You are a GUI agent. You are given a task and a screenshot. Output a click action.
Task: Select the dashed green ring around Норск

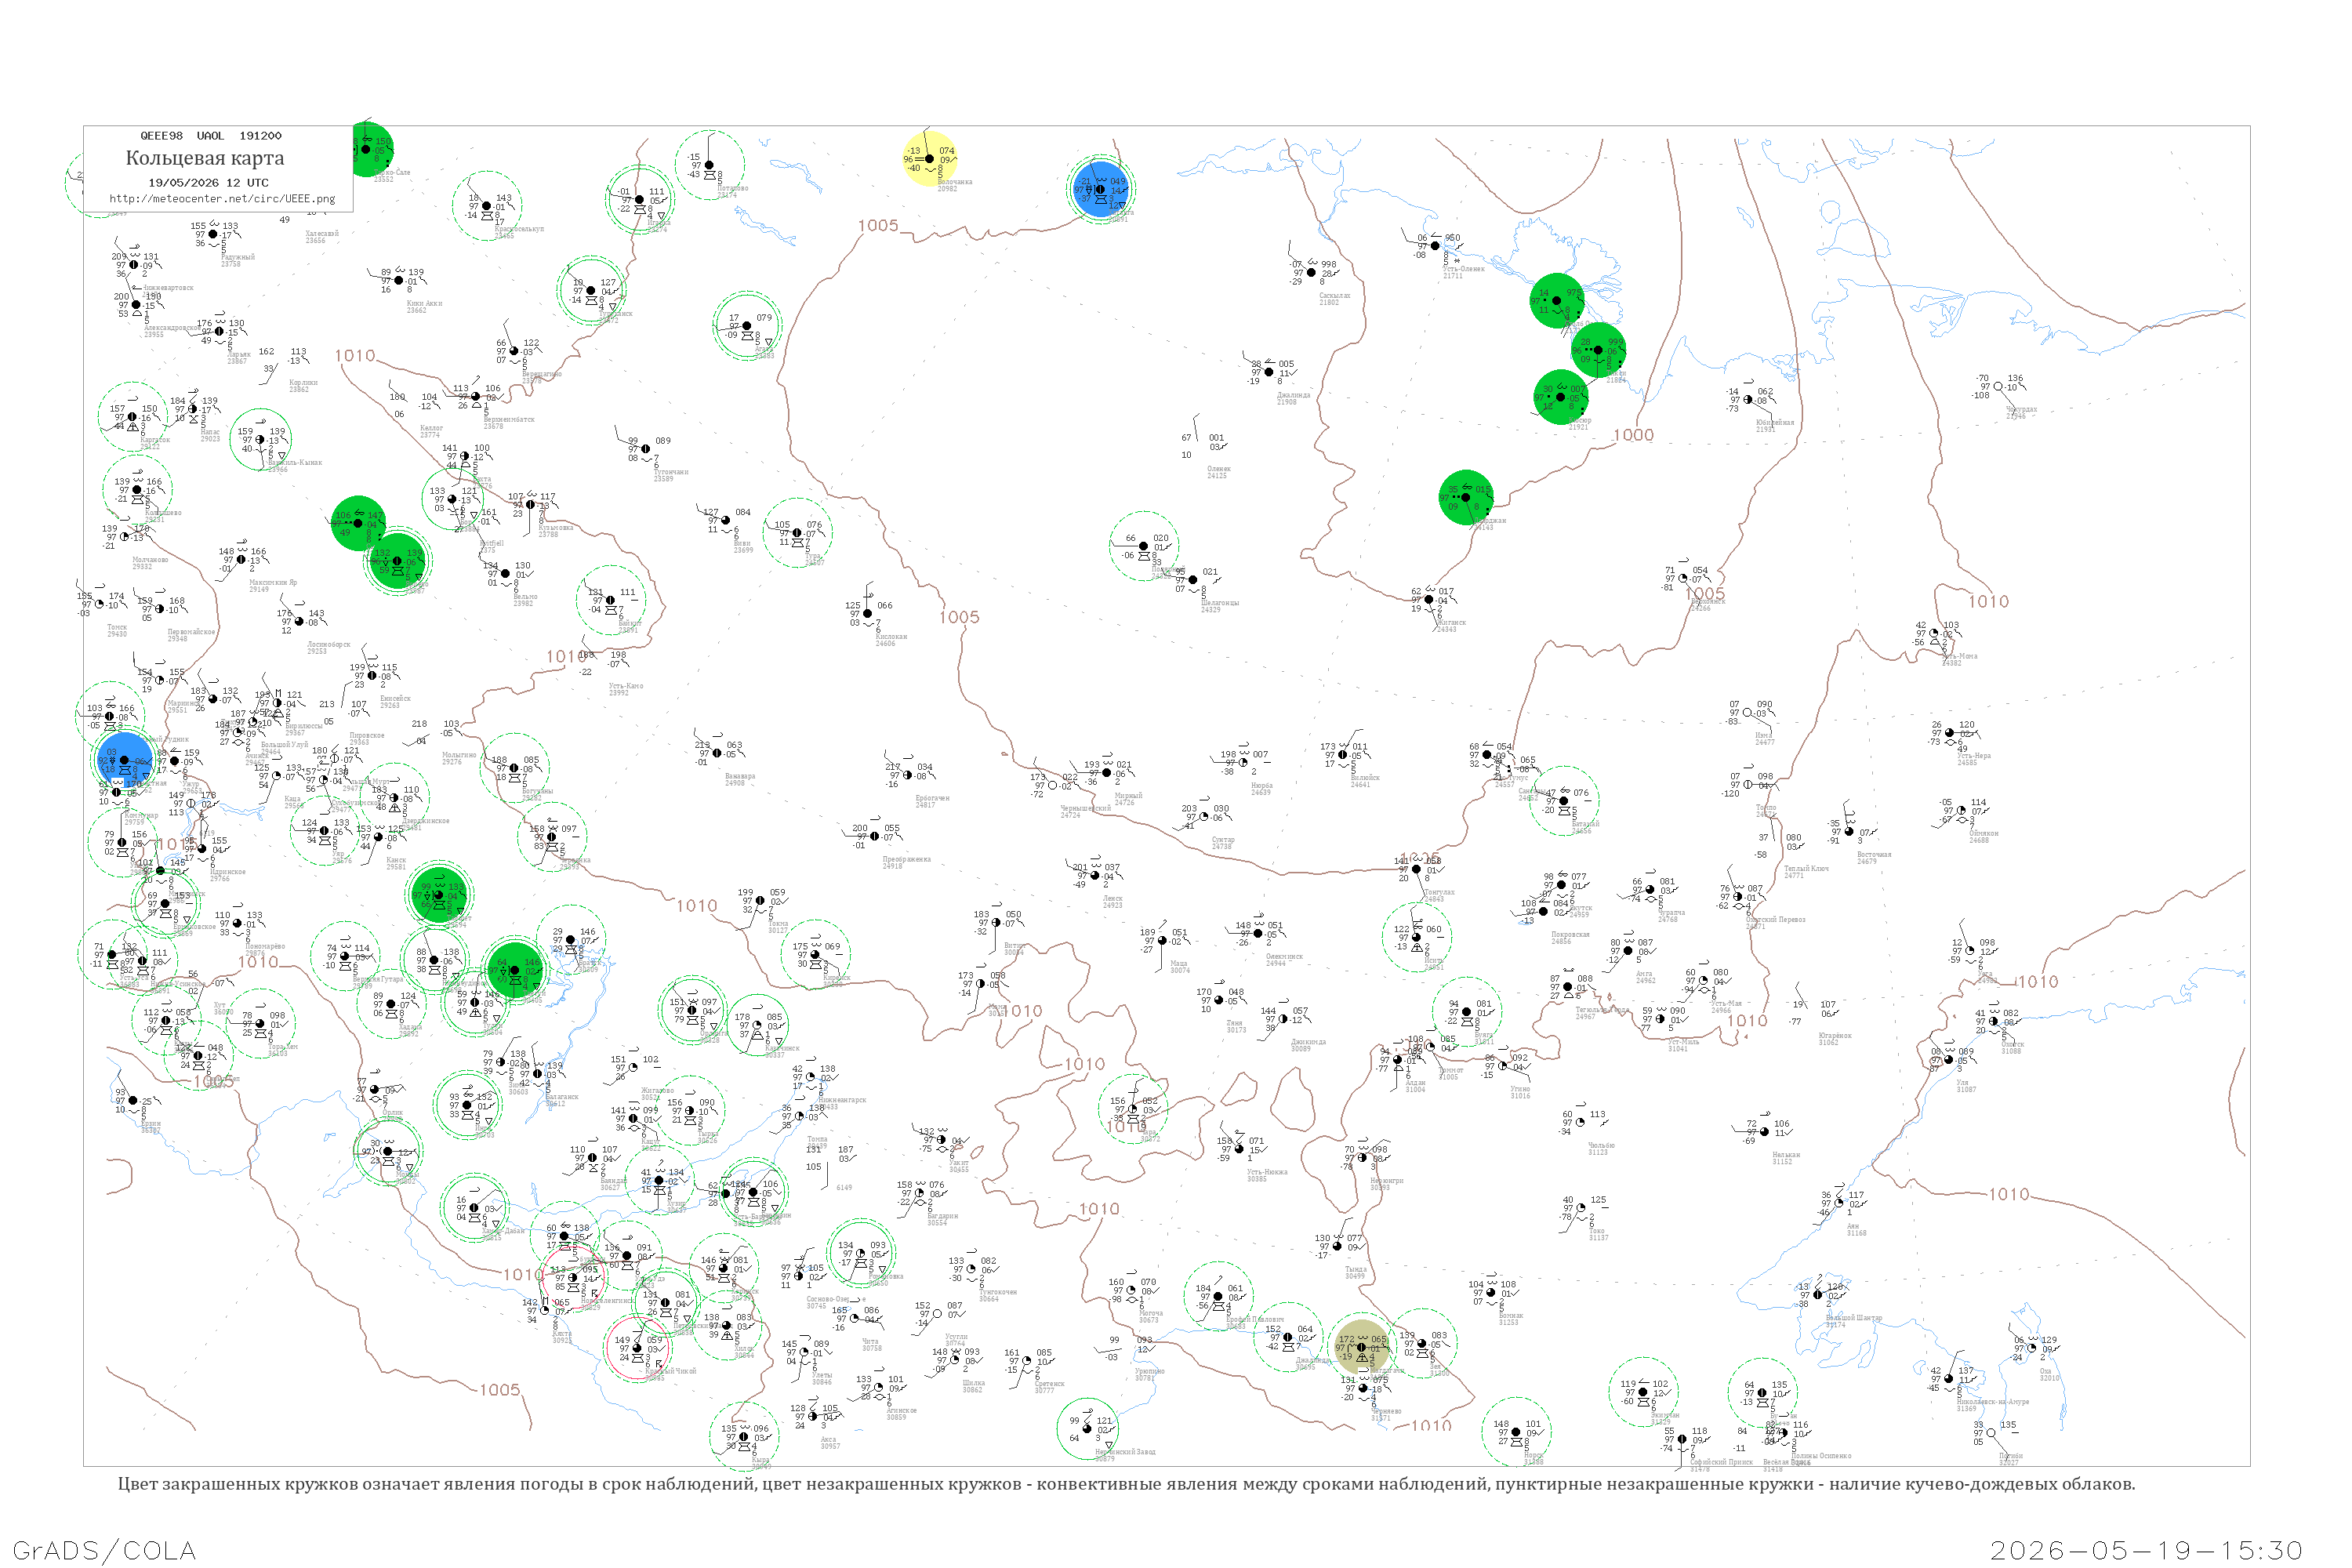click(x=1516, y=1432)
